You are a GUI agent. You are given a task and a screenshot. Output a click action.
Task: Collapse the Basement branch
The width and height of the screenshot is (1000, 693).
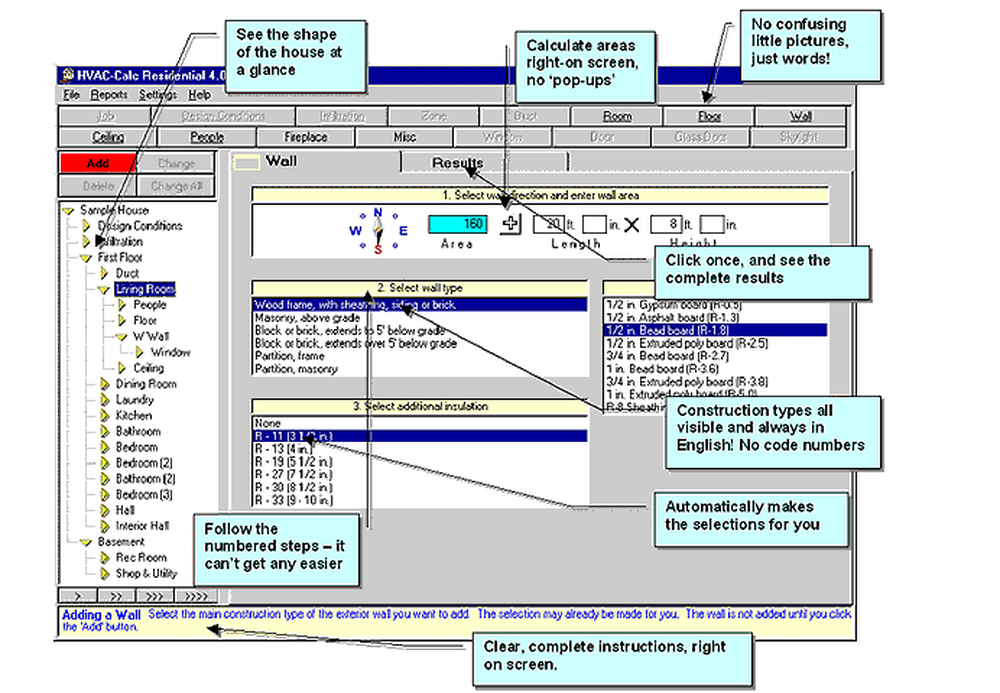tap(86, 541)
